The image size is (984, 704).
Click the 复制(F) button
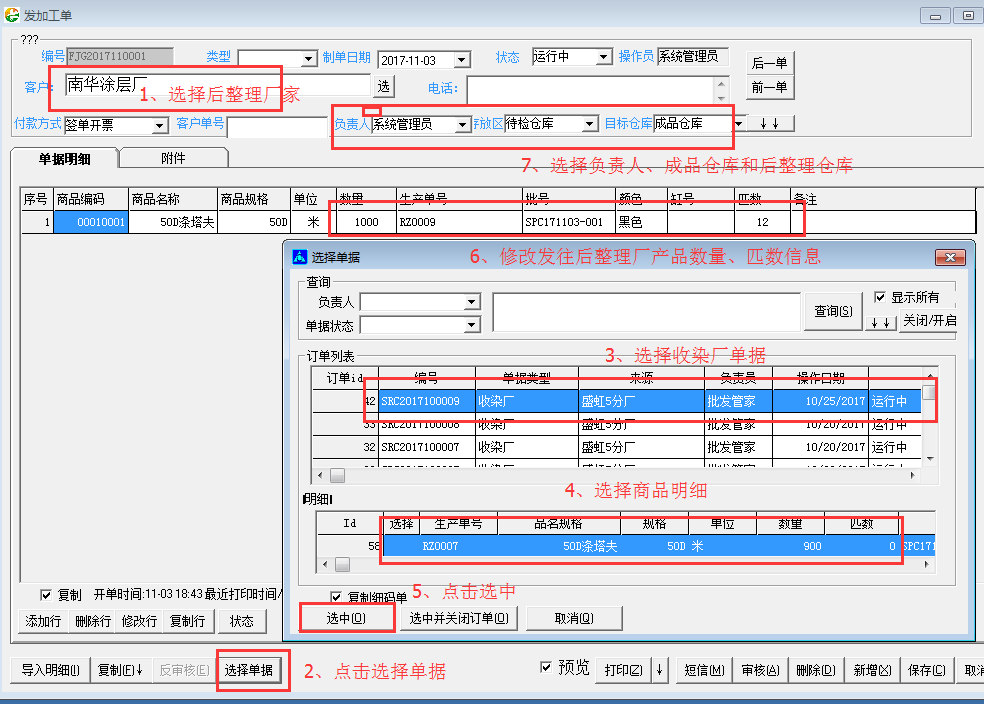point(120,670)
